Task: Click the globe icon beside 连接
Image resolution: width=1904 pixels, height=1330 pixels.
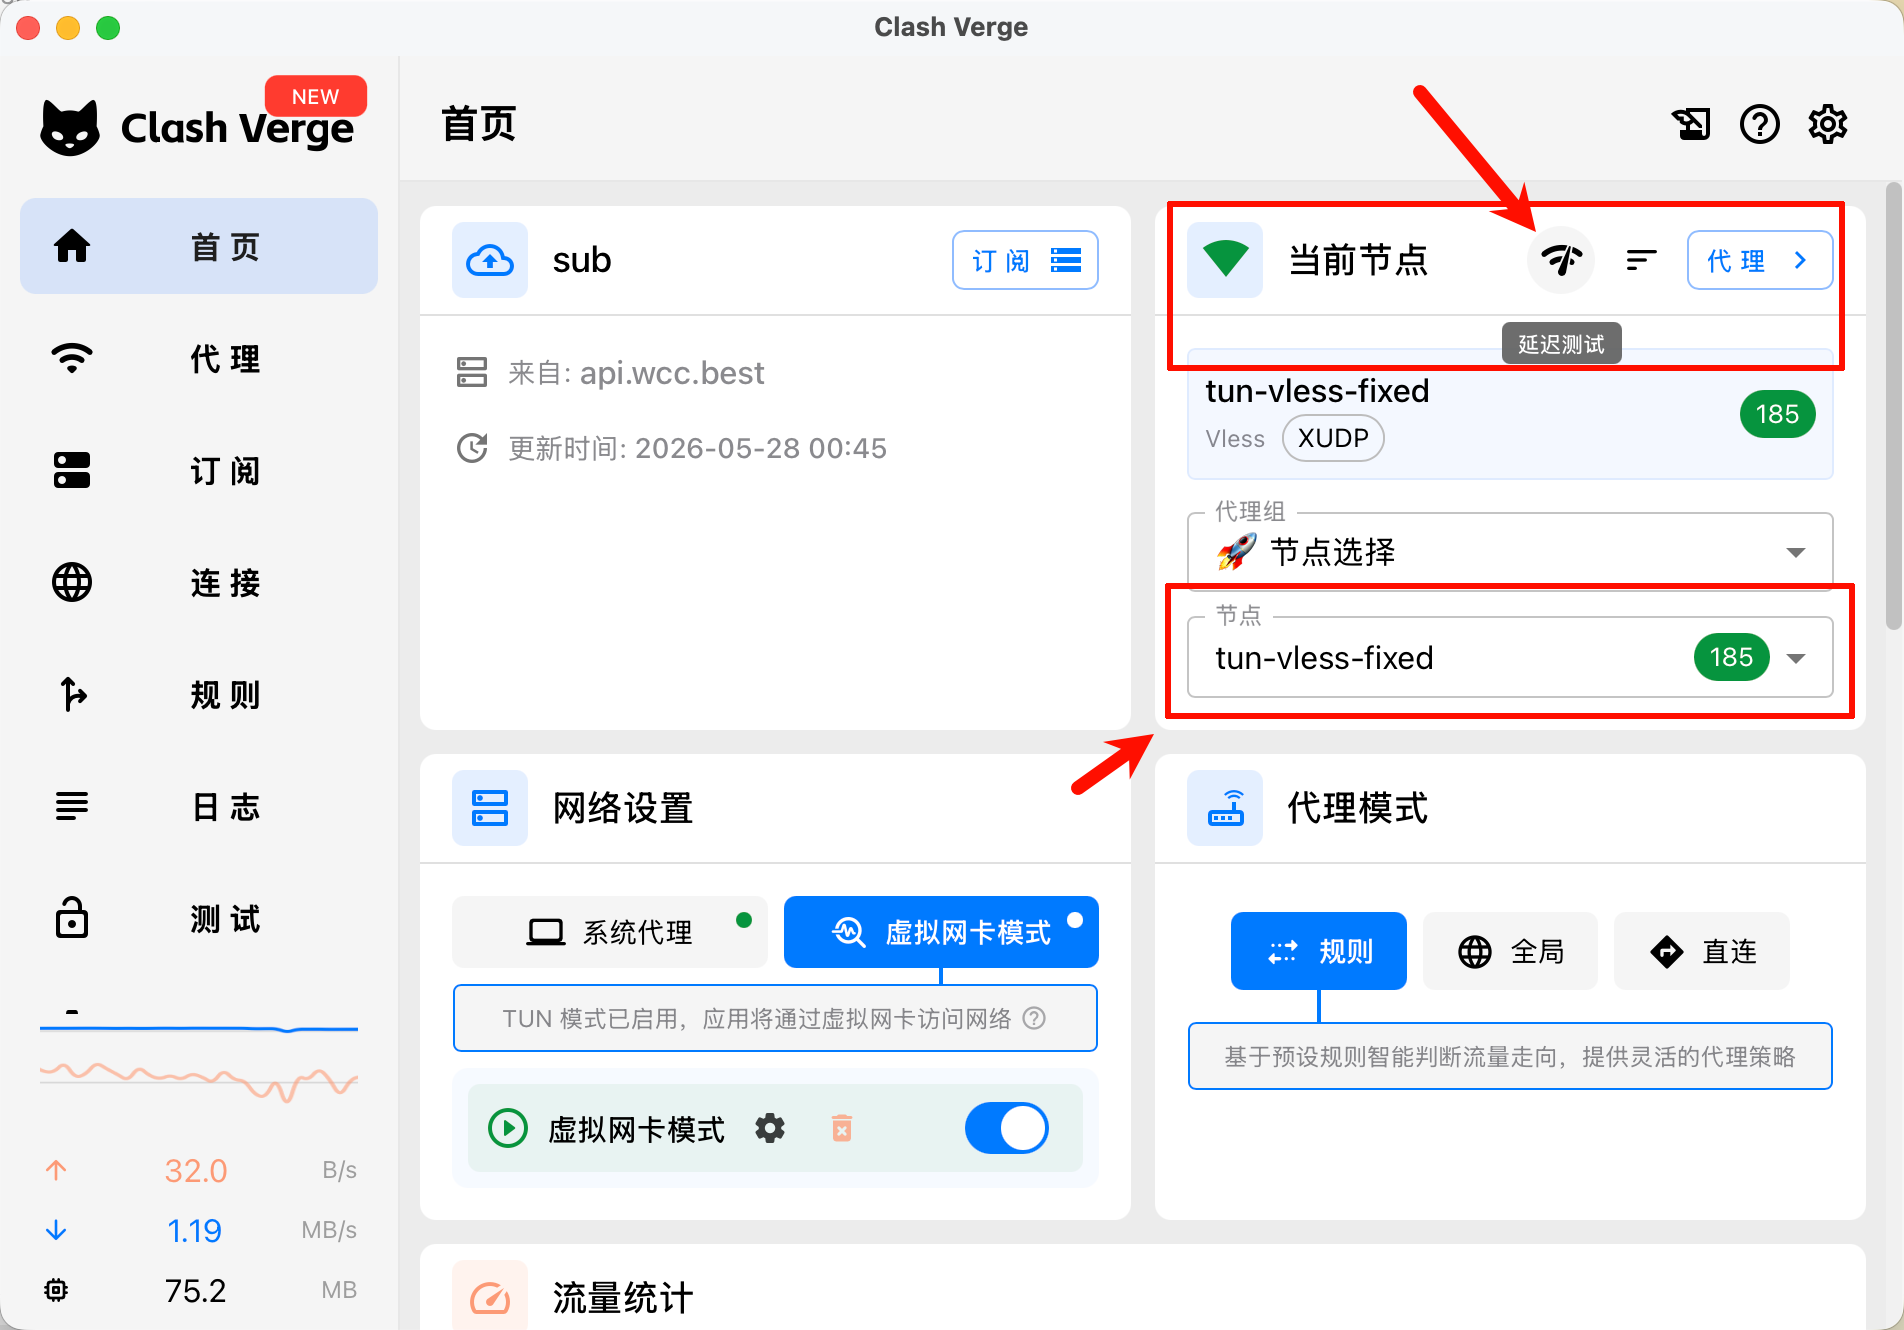Action: coord(72,582)
